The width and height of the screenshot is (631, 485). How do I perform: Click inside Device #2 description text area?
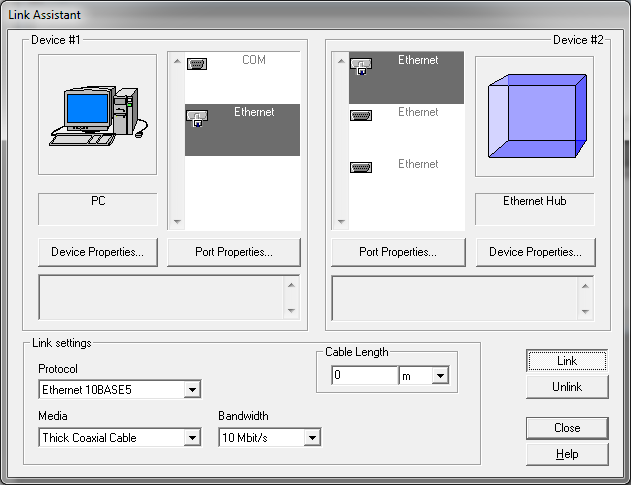click(455, 298)
